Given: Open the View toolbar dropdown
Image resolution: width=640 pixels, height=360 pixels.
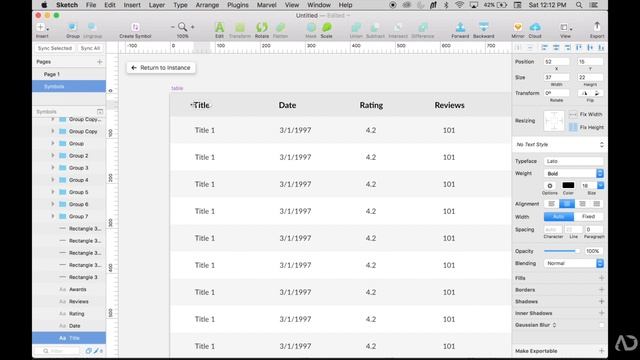Looking at the screenshot, I should [x=566, y=28].
